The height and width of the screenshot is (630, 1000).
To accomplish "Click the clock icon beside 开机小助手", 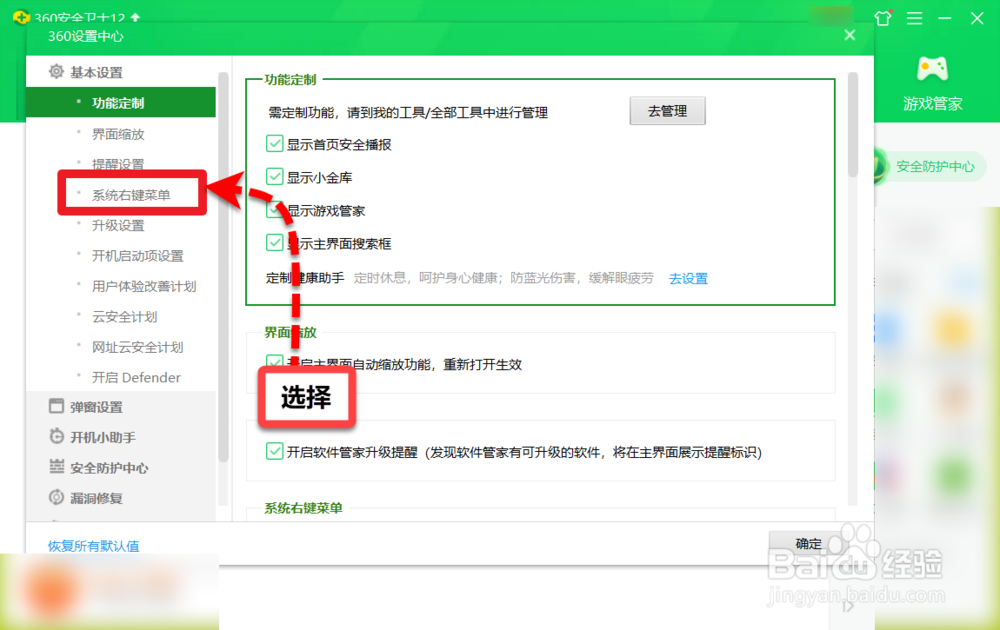I will point(56,436).
